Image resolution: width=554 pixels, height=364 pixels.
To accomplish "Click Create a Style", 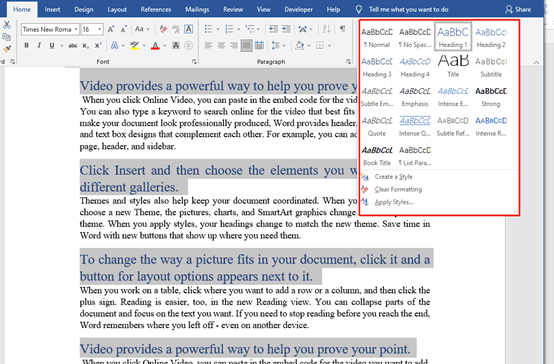I will click(393, 177).
